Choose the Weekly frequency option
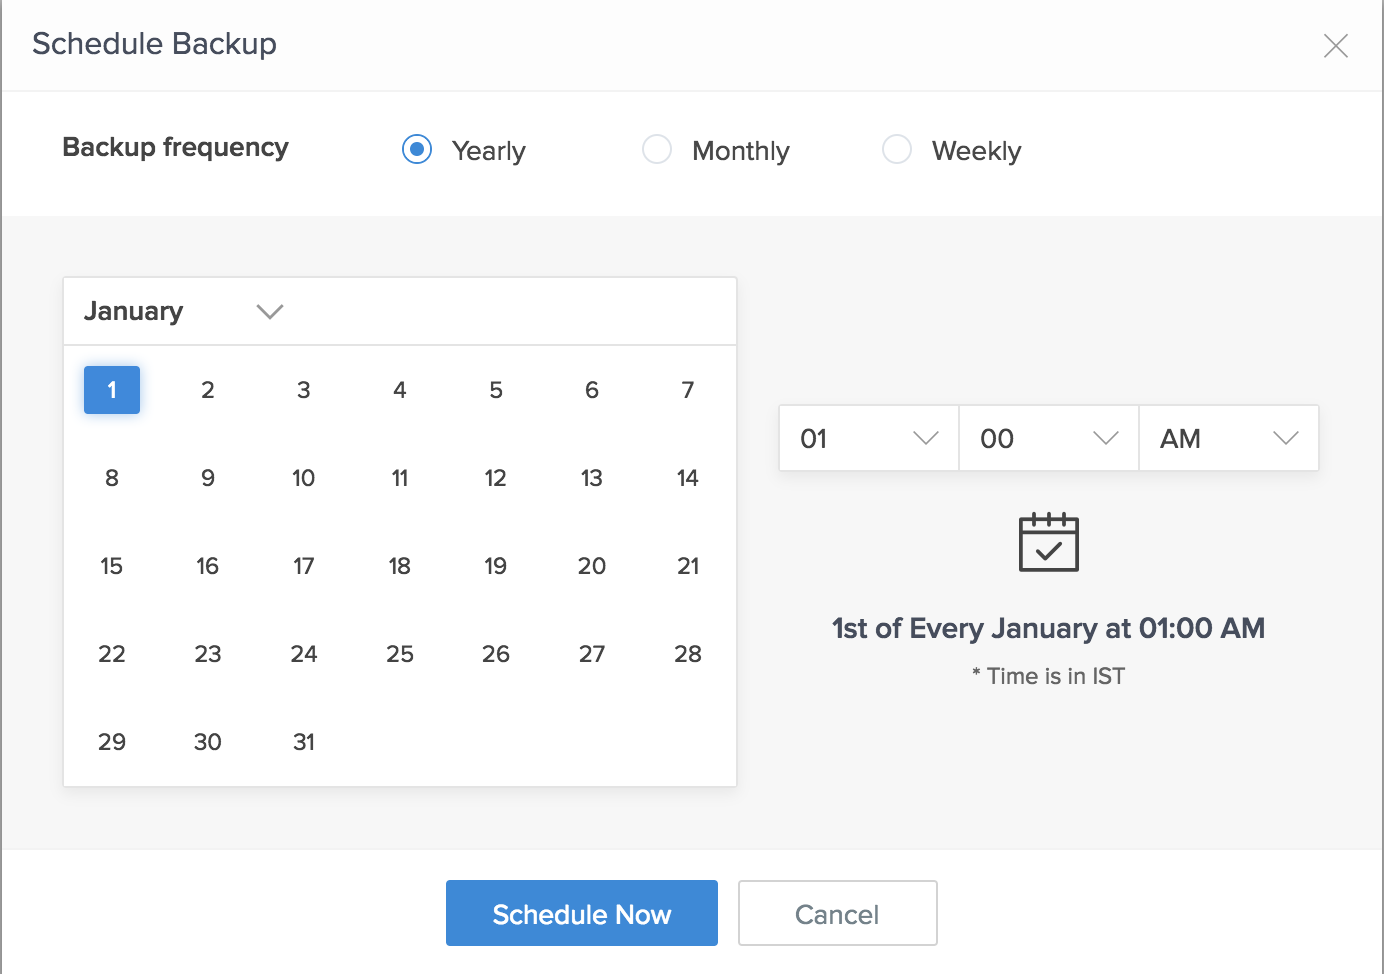The image size is (1384, 974). point(897,150)
